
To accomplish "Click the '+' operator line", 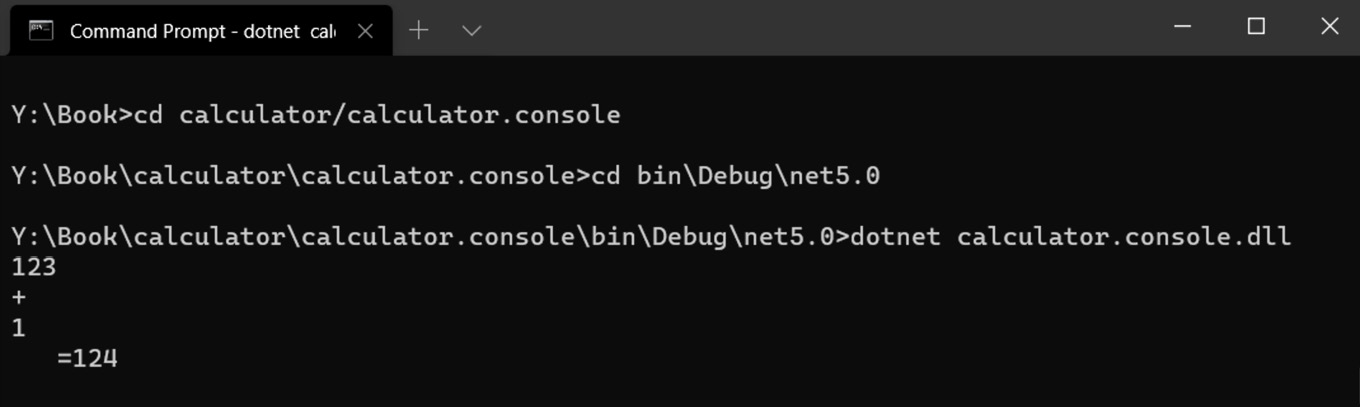I will (x=19, y=298).
